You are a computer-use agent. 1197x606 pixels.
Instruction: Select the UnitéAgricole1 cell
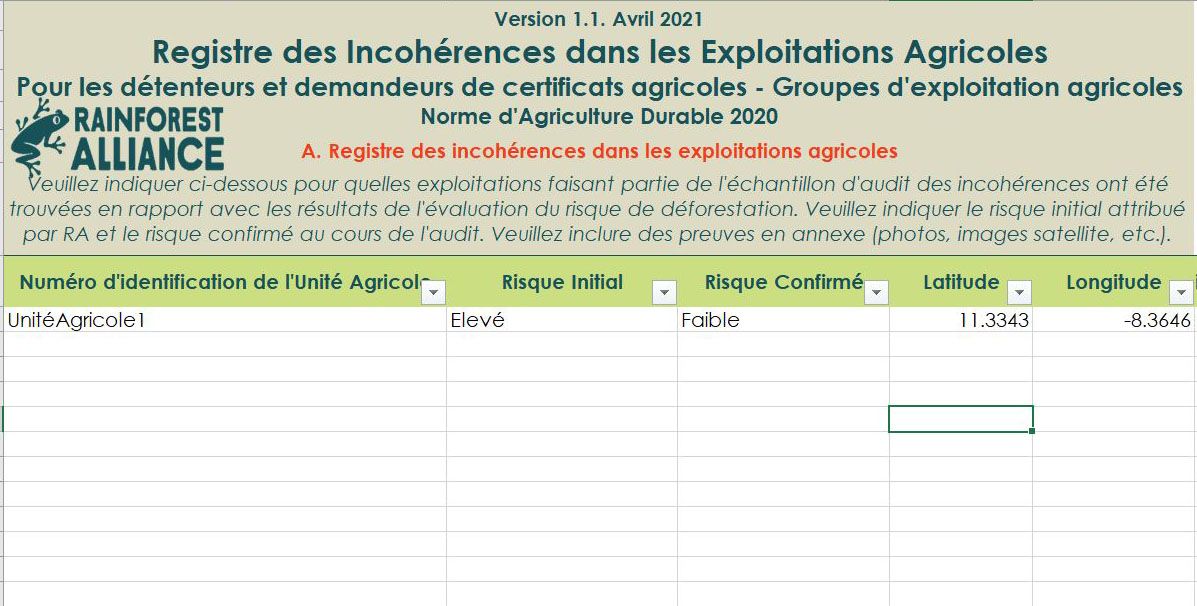pyautogui.click(x=80, y=321)
